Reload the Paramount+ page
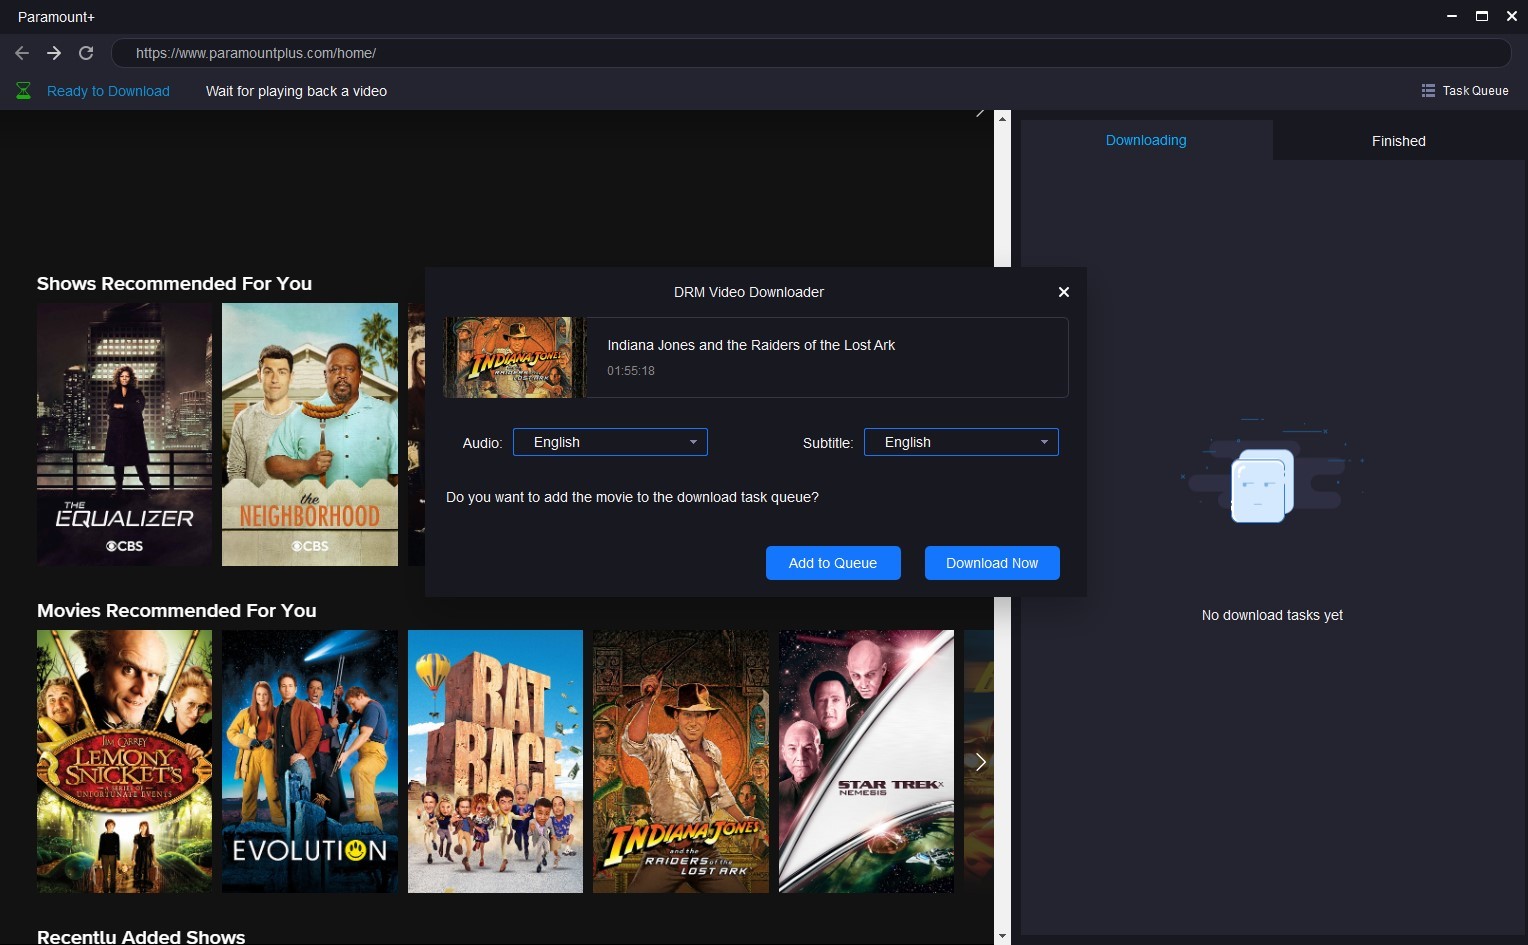1528x945 pixels. [x=86, y=53]
